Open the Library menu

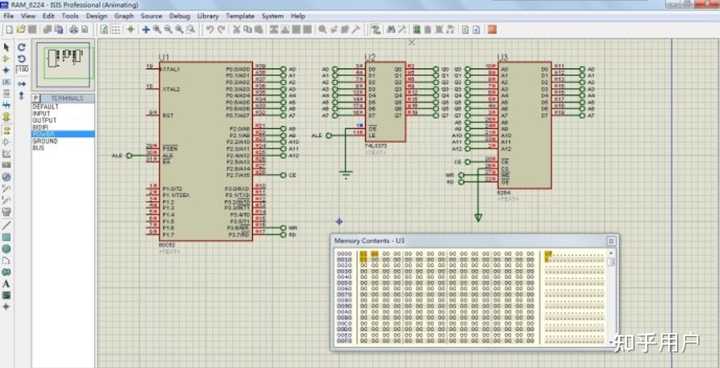(x=208, y=16)
